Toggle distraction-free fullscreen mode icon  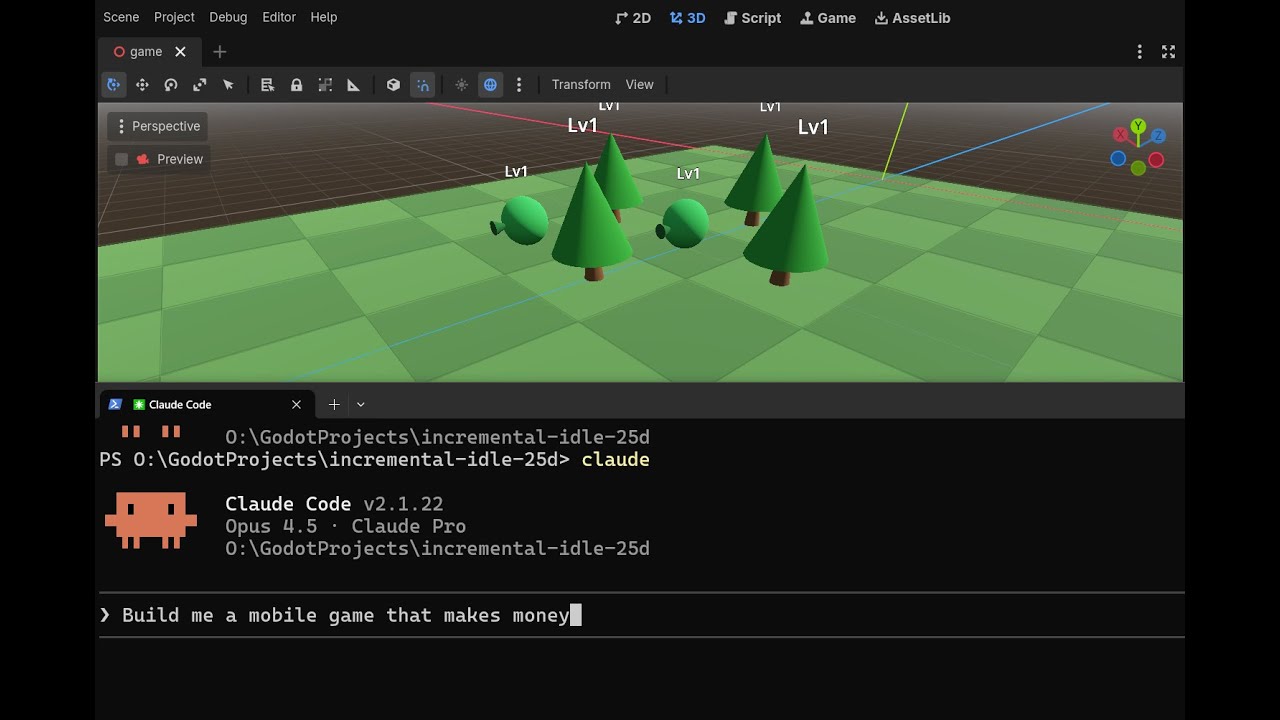[x=1168, y=52]
